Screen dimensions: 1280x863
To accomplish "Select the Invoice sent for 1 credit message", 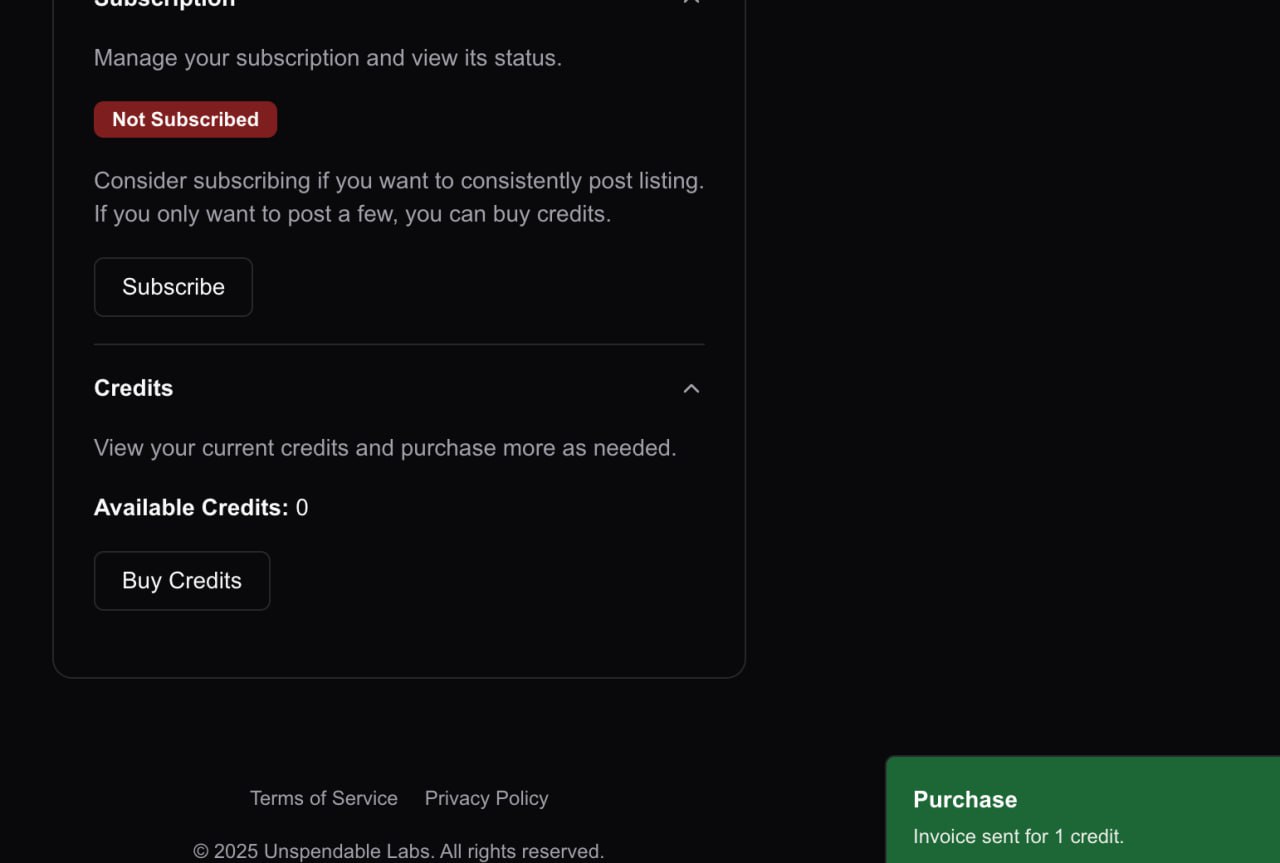I will coord(1018,836).
